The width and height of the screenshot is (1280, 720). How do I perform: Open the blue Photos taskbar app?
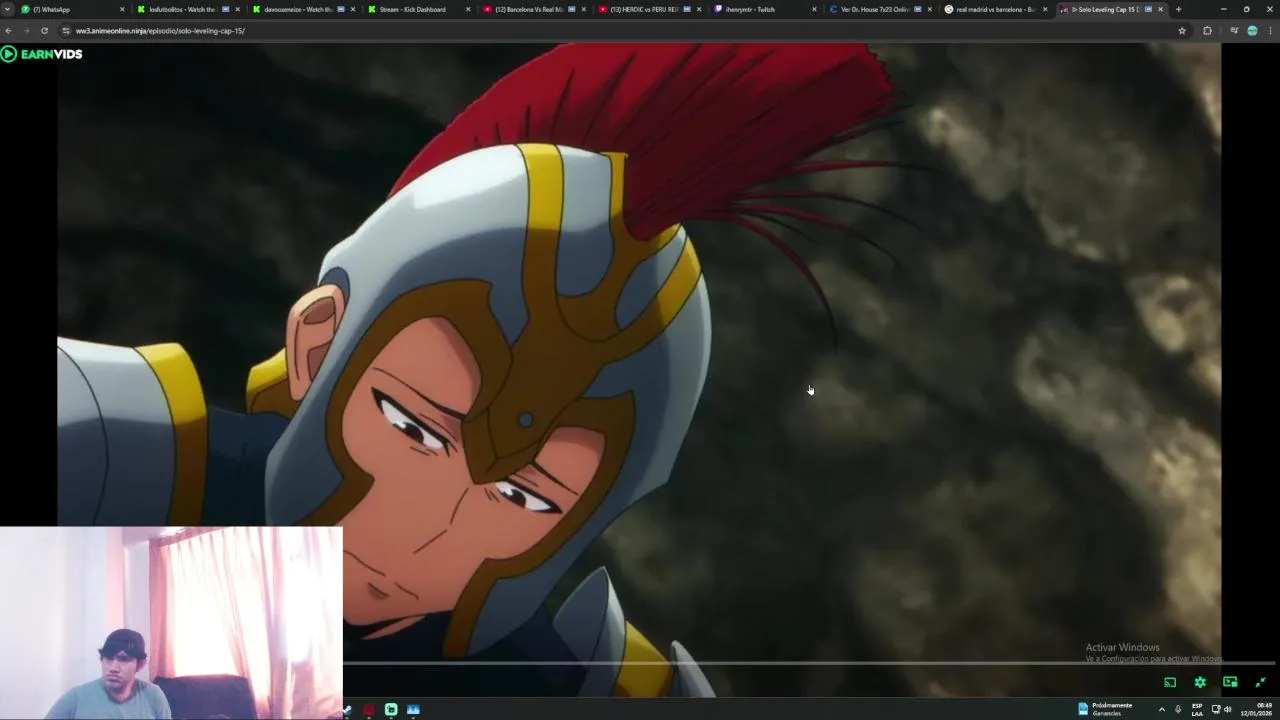click(413, 710)
